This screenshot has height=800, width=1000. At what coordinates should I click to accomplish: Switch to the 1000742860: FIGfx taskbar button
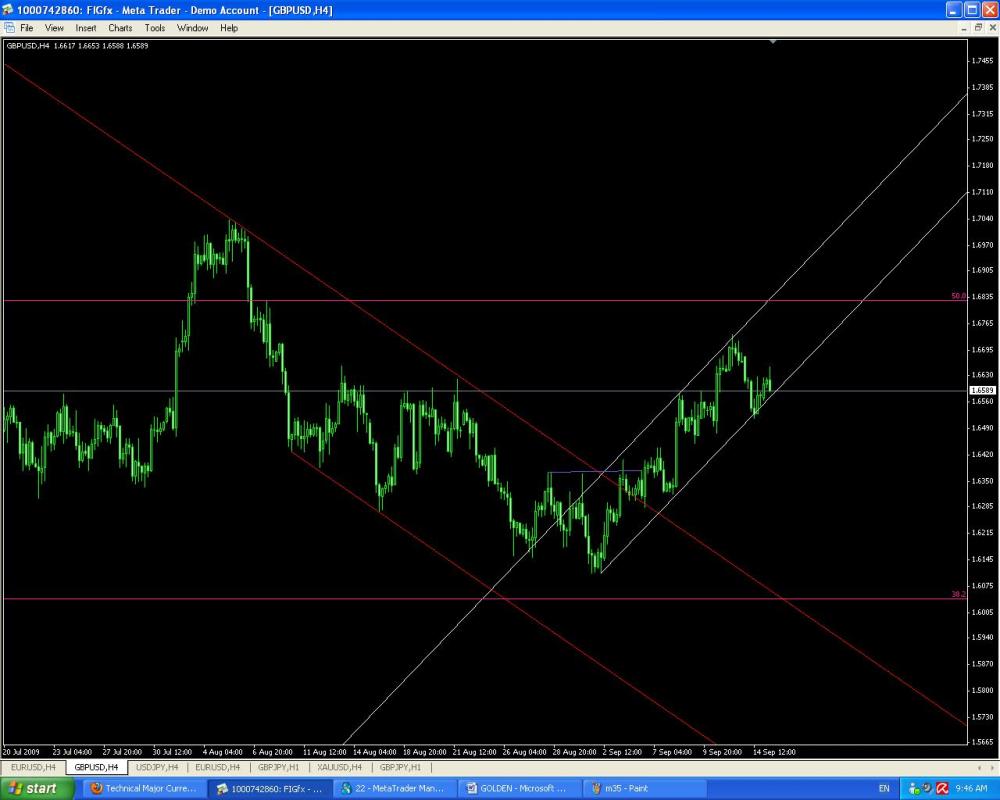point(271,789)
